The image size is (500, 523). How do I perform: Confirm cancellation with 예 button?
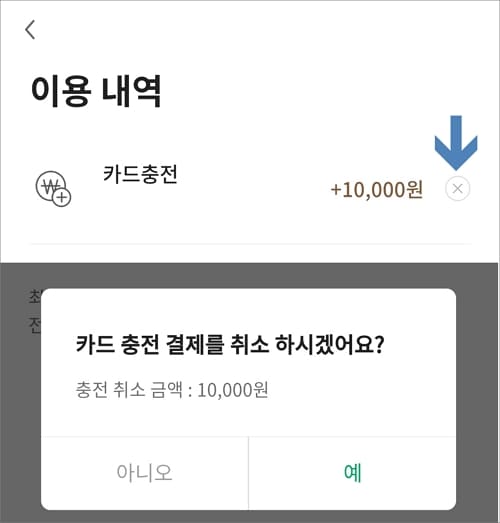tap(353, 473)
